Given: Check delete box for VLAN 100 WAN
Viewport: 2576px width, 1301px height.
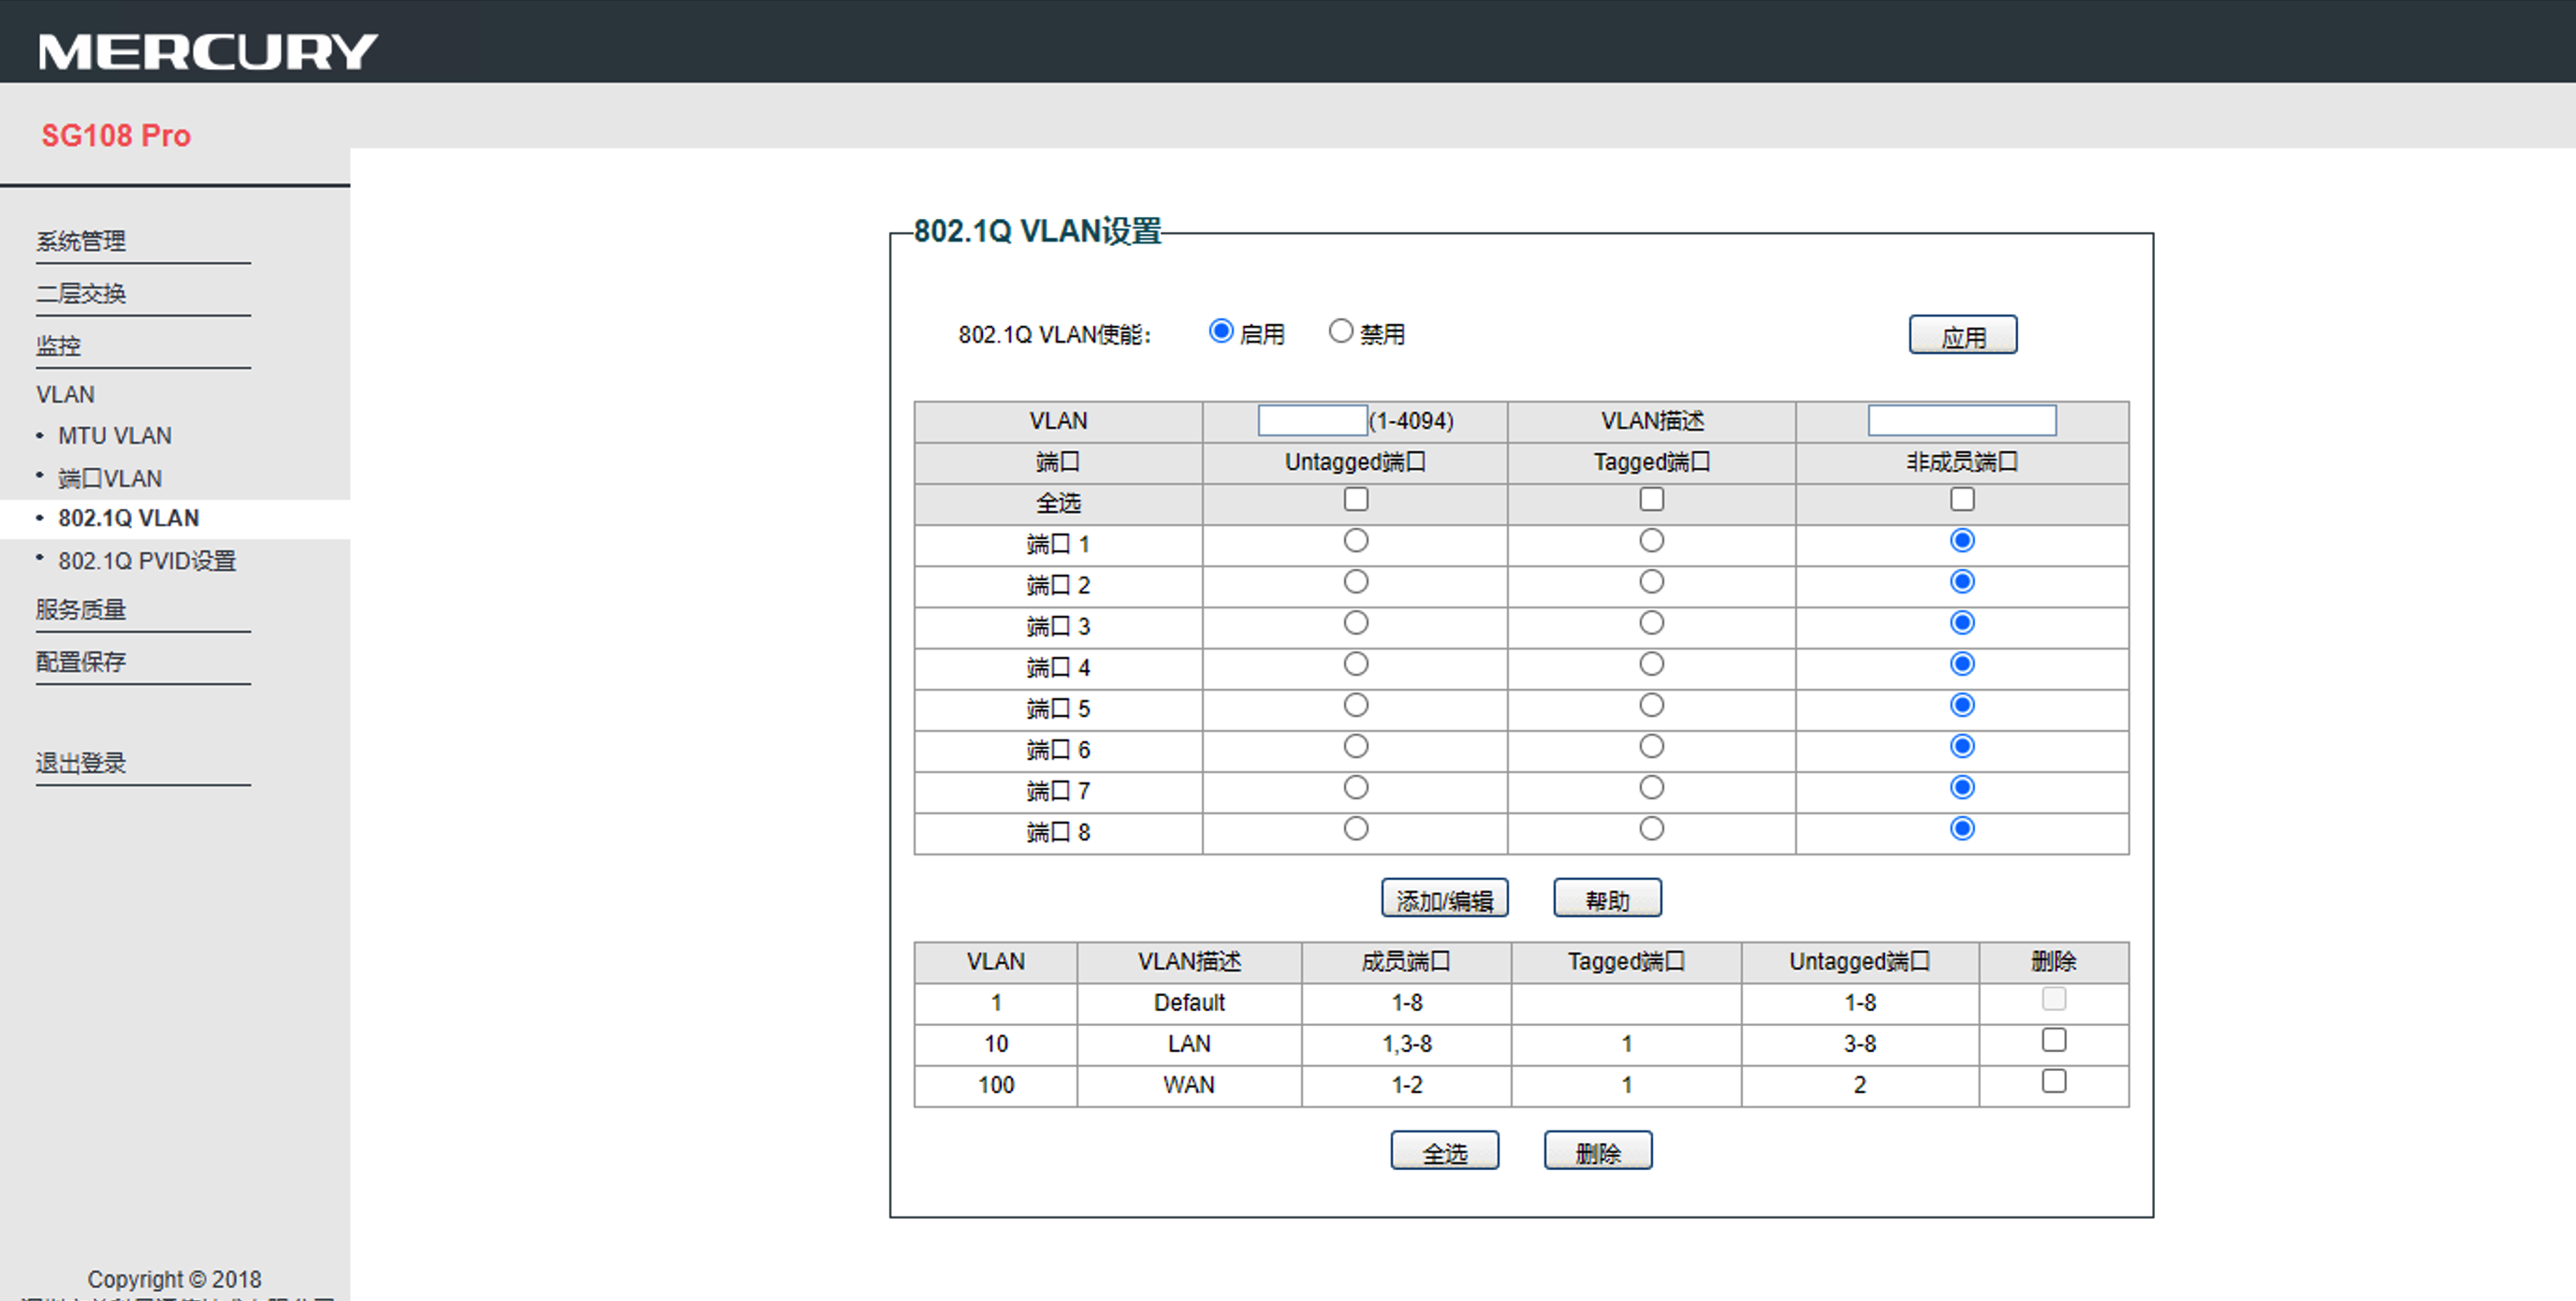Looking at the screenshot, I should [2054, 1081].
